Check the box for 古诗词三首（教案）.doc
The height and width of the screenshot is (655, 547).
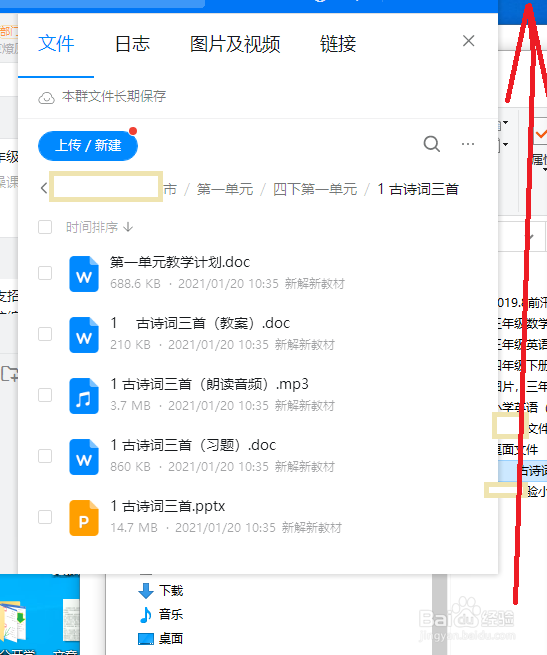click(45, 334)
